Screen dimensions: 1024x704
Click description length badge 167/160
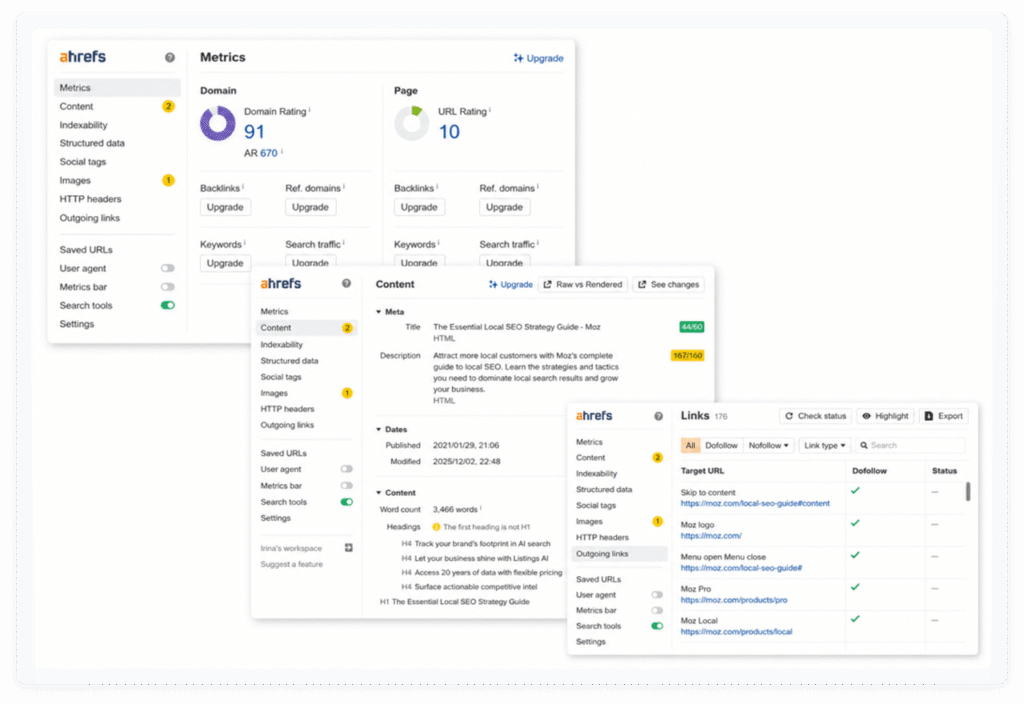coord(687,356)
